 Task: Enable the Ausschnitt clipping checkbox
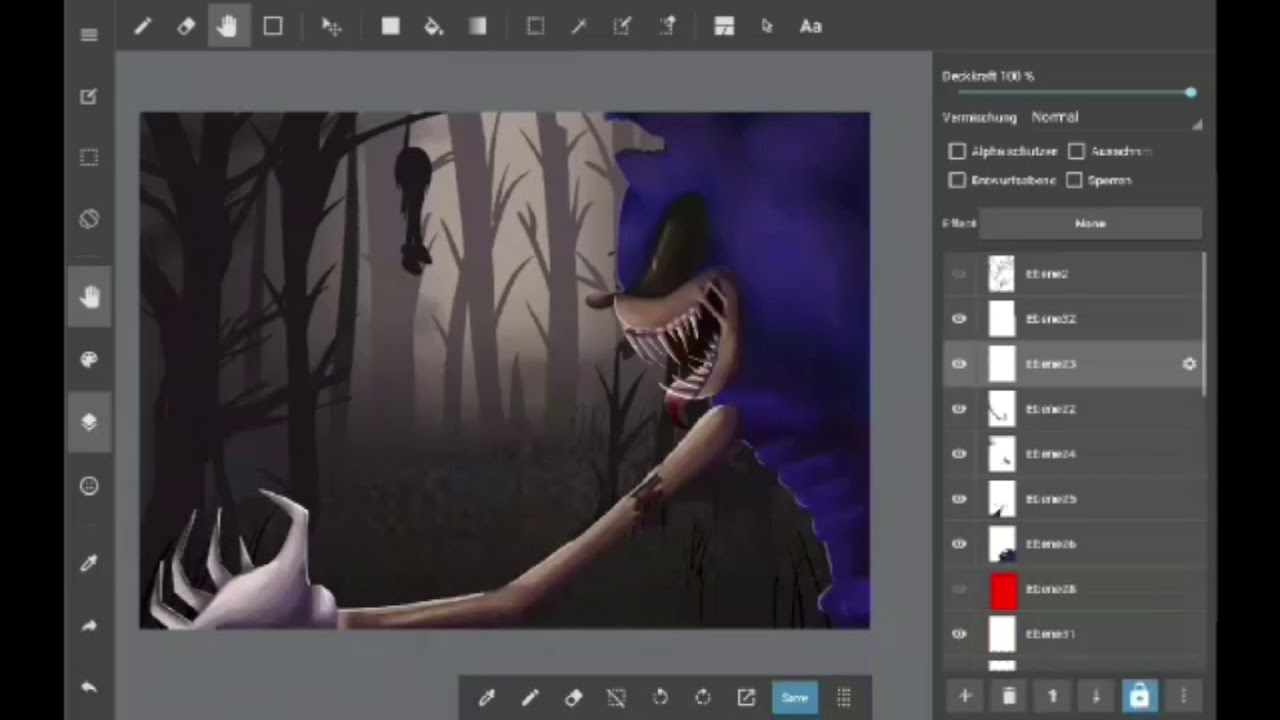click(1076, 151)
